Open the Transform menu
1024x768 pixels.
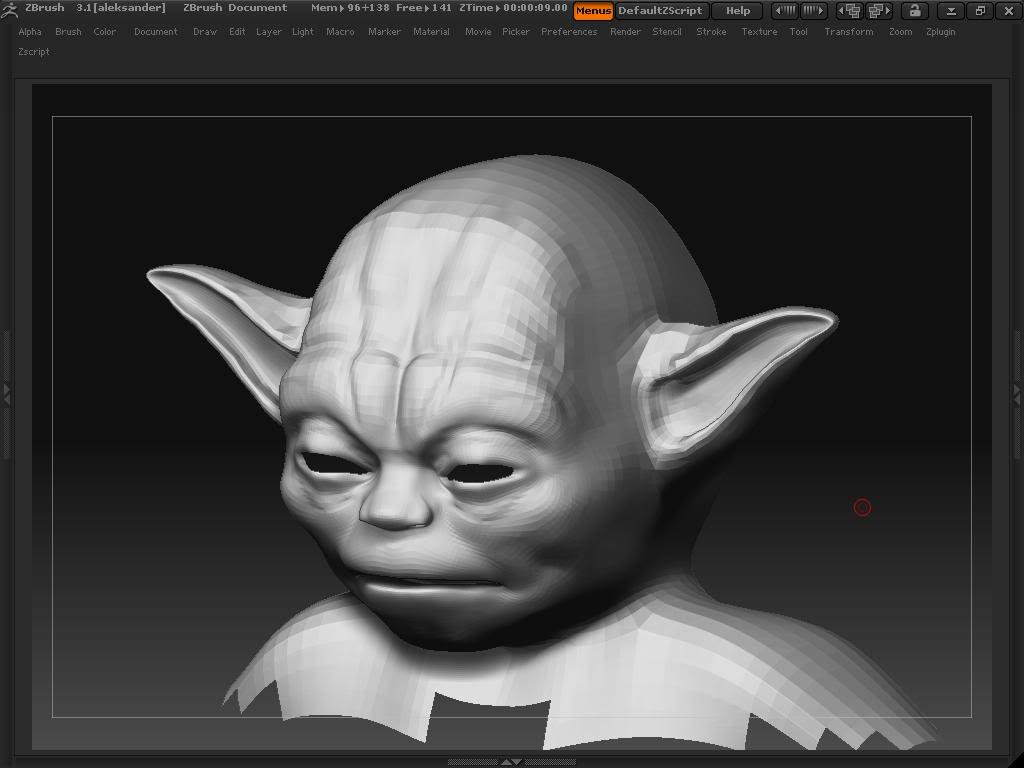coord(849,31)
